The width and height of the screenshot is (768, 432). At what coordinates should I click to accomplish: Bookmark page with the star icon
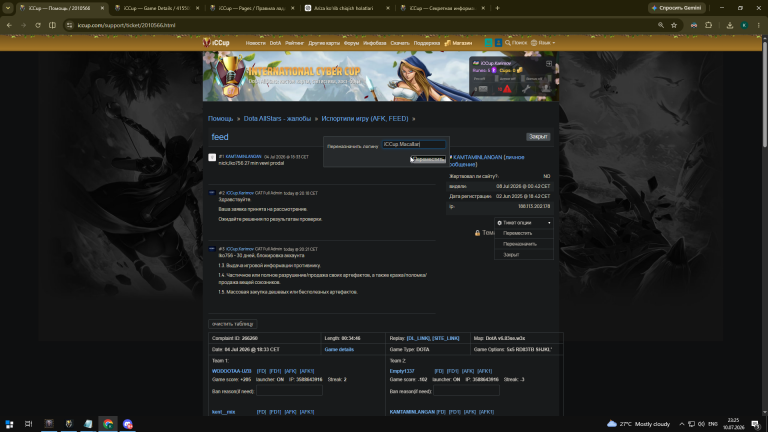click(674, 25)
